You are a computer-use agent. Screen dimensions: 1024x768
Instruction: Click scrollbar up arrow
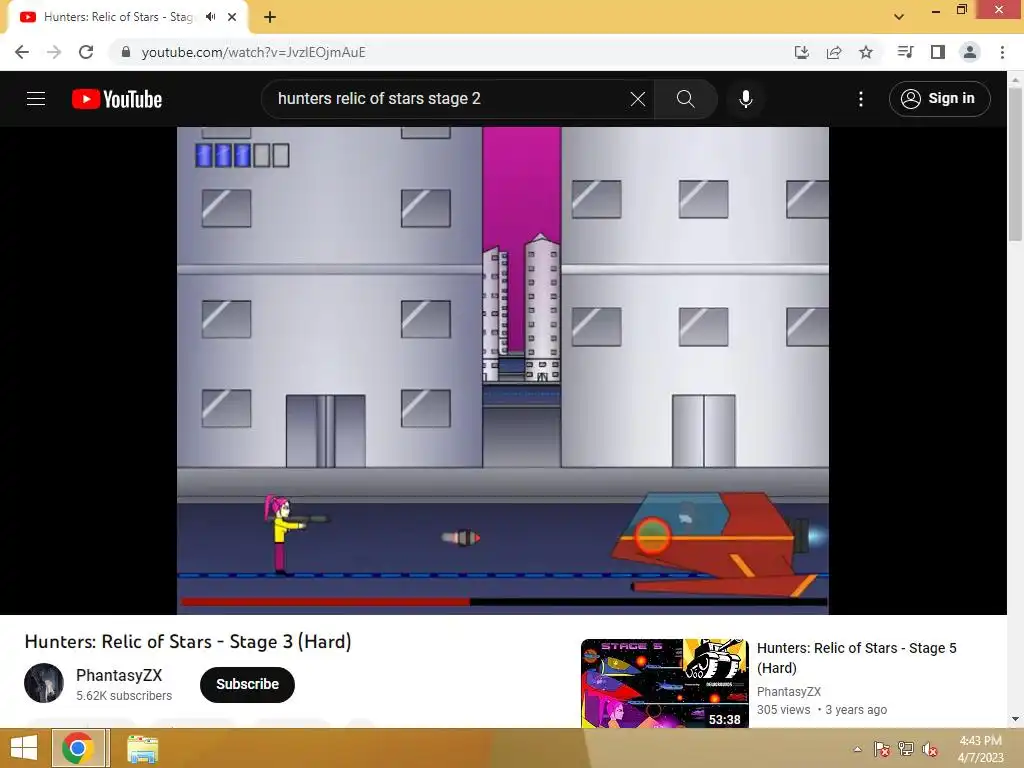click(1015, 78)
